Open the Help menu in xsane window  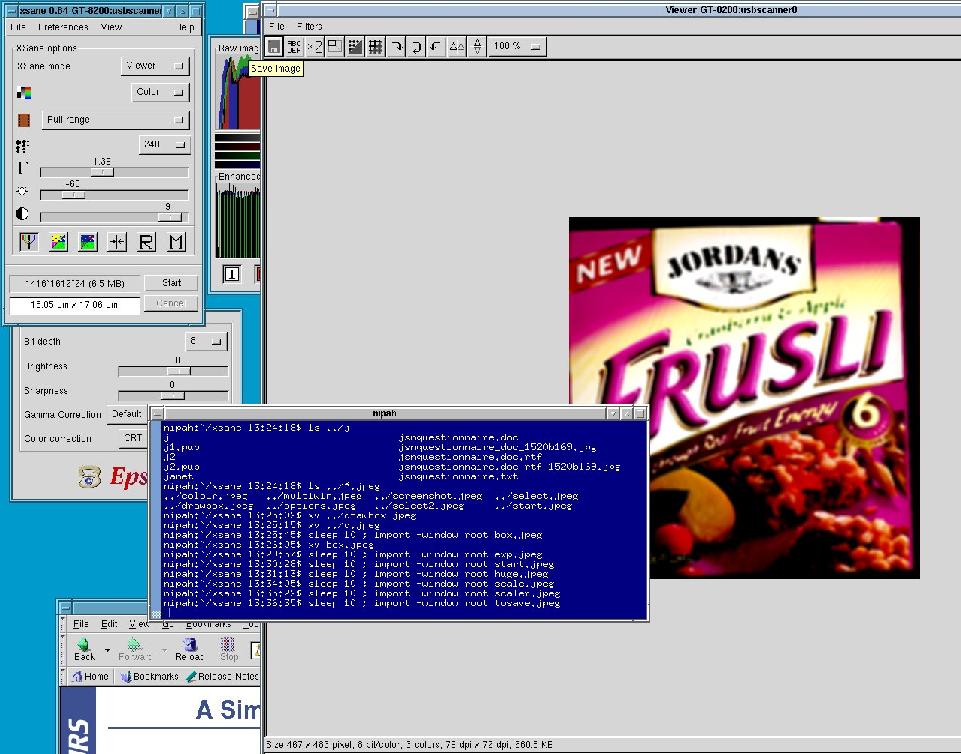tap(187, 27)
